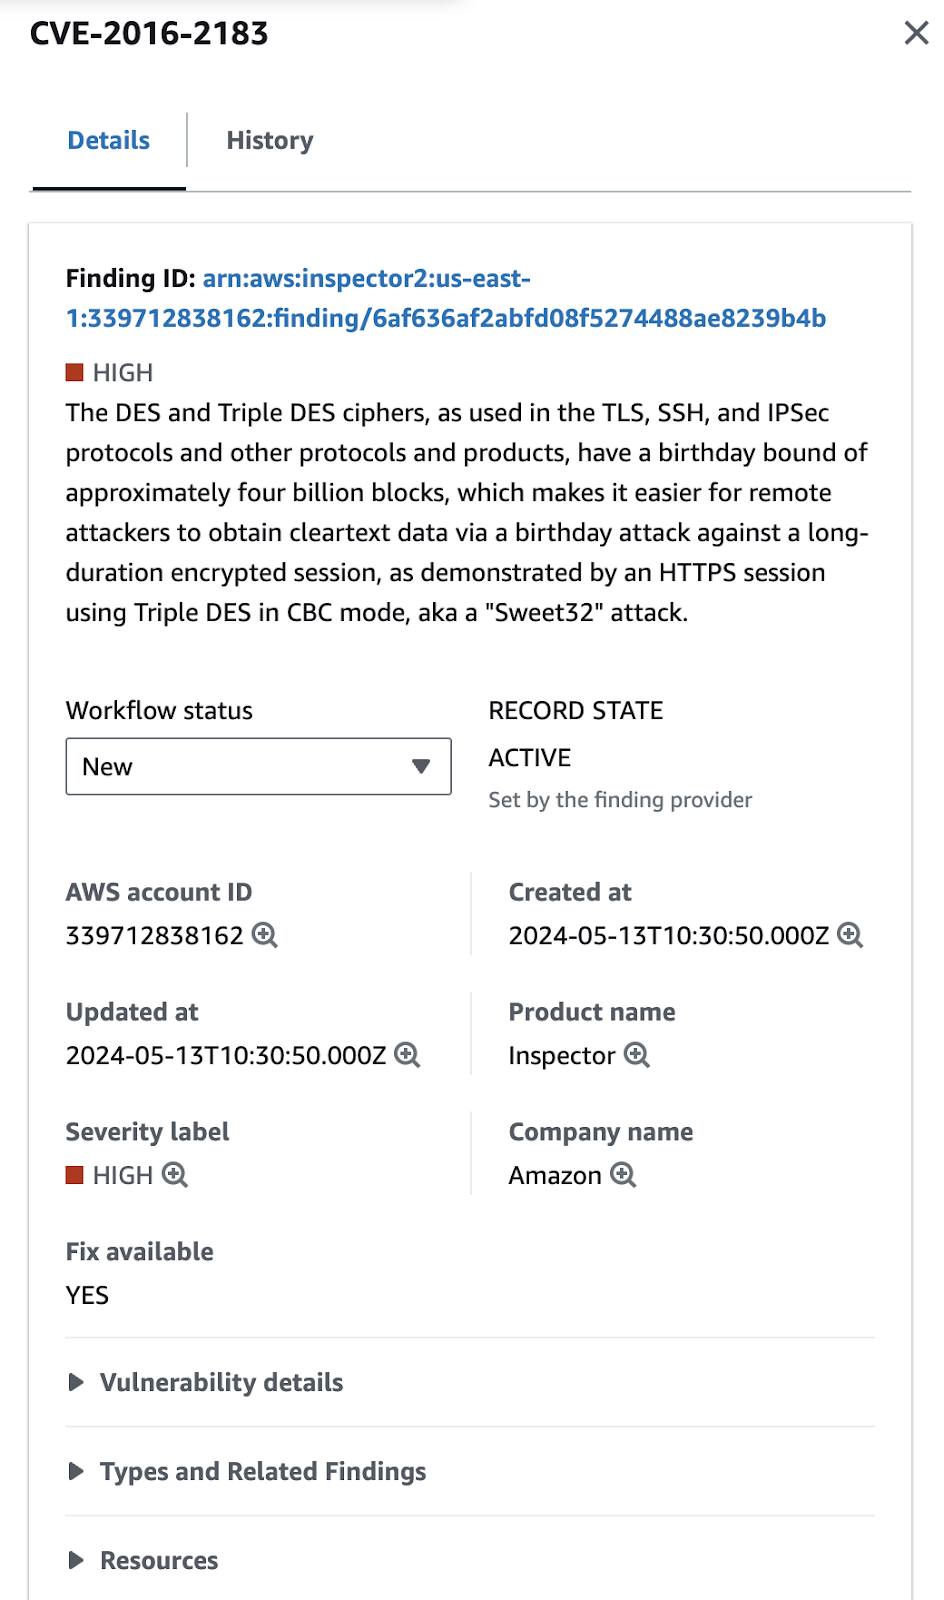Screen dimensions: 944x1600
Task: Click the filter icon beside AWS account ID value
Action: pyautogui.click(x=265, y=935)
